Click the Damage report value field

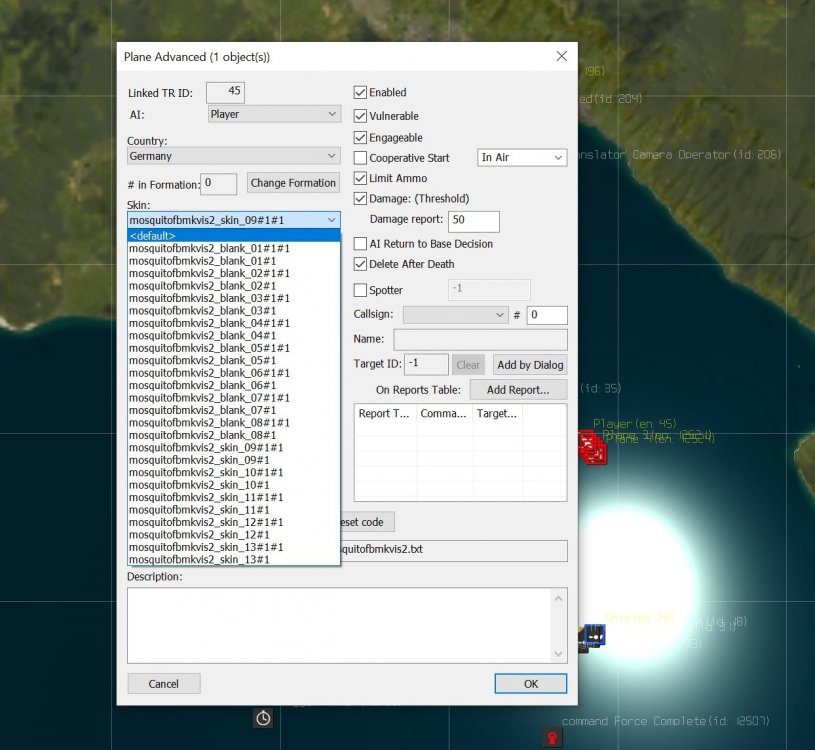click(473, 221)
